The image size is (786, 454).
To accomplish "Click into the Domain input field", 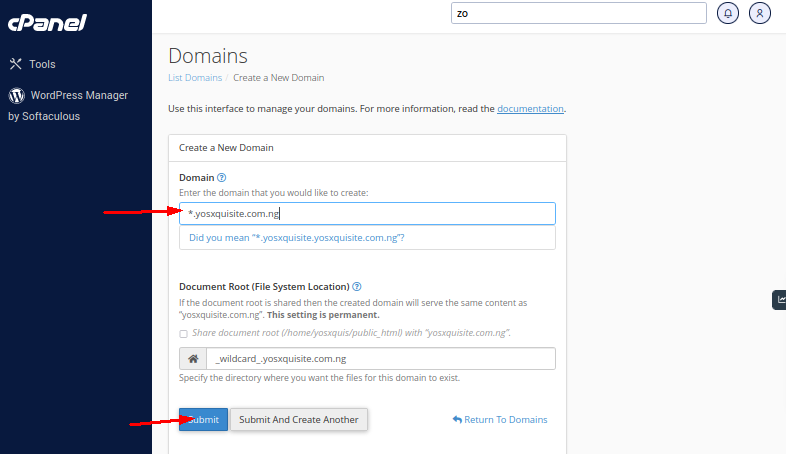I will tap(367, 213).
